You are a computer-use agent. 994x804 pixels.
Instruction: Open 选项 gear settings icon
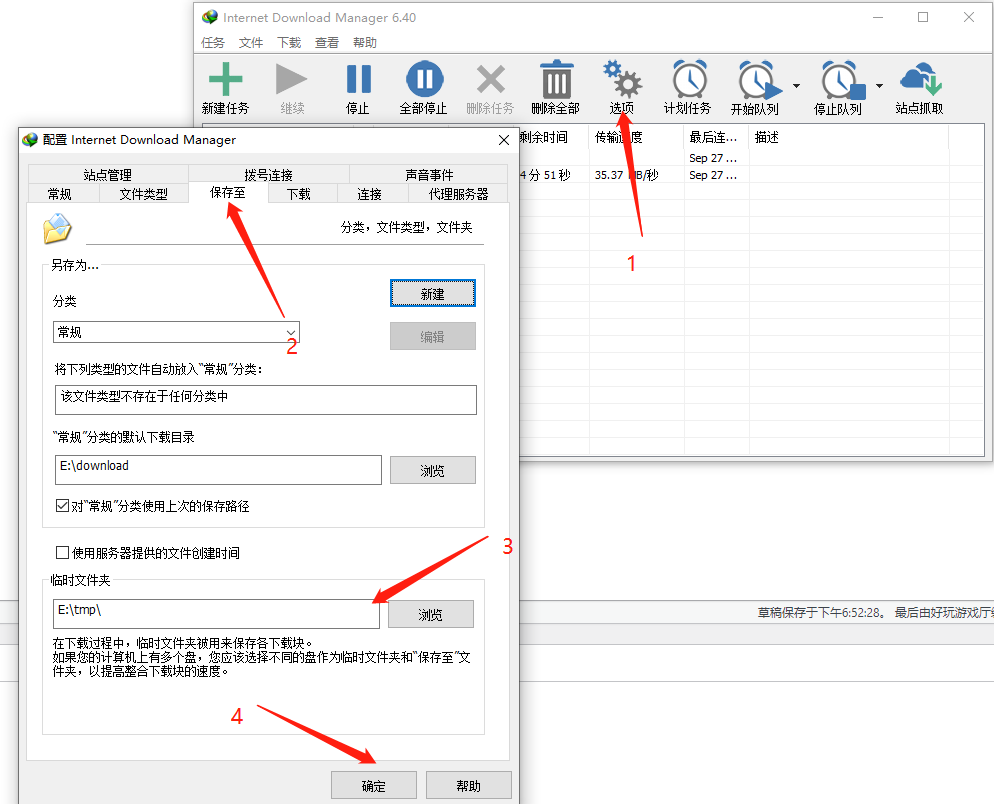tap(622, 79)
